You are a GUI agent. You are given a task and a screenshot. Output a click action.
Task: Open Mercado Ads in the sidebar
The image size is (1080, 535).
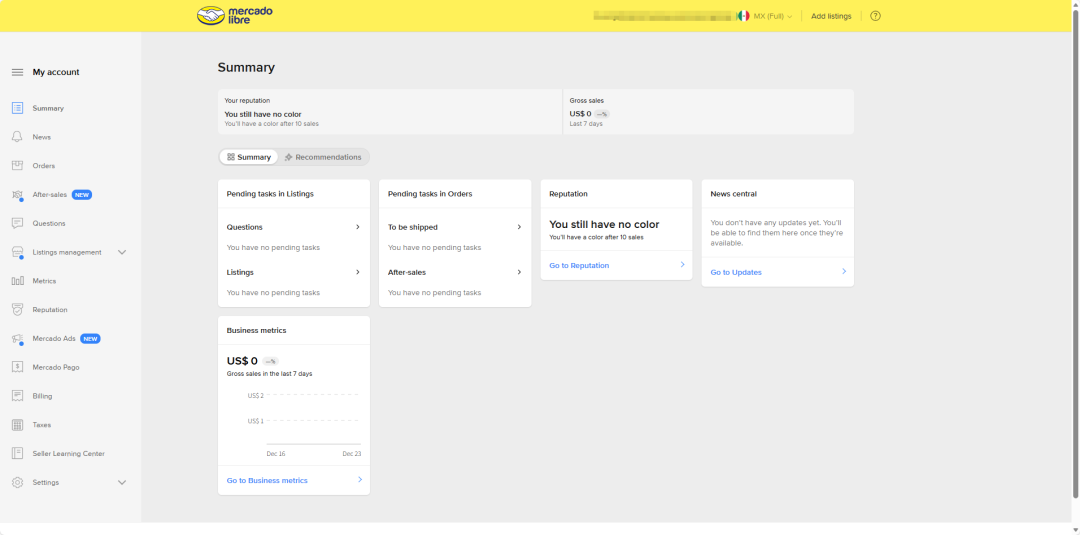[x=54, y=339]
